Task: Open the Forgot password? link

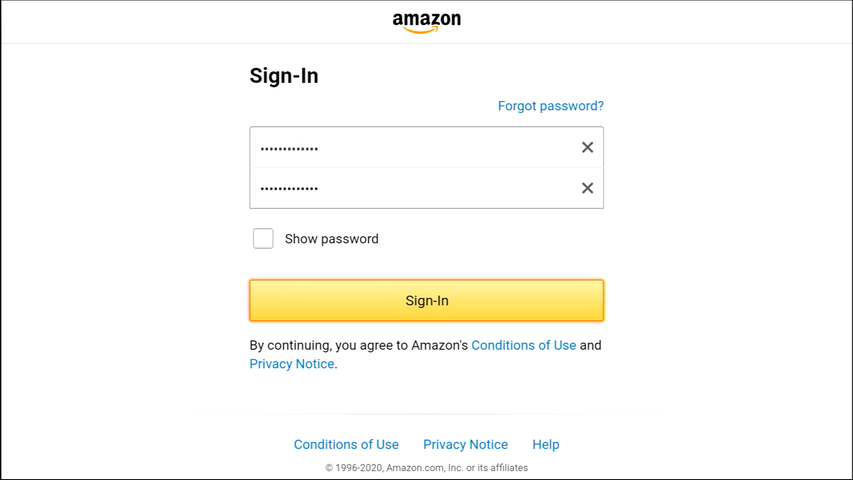Action: click(x=551, y=106)
